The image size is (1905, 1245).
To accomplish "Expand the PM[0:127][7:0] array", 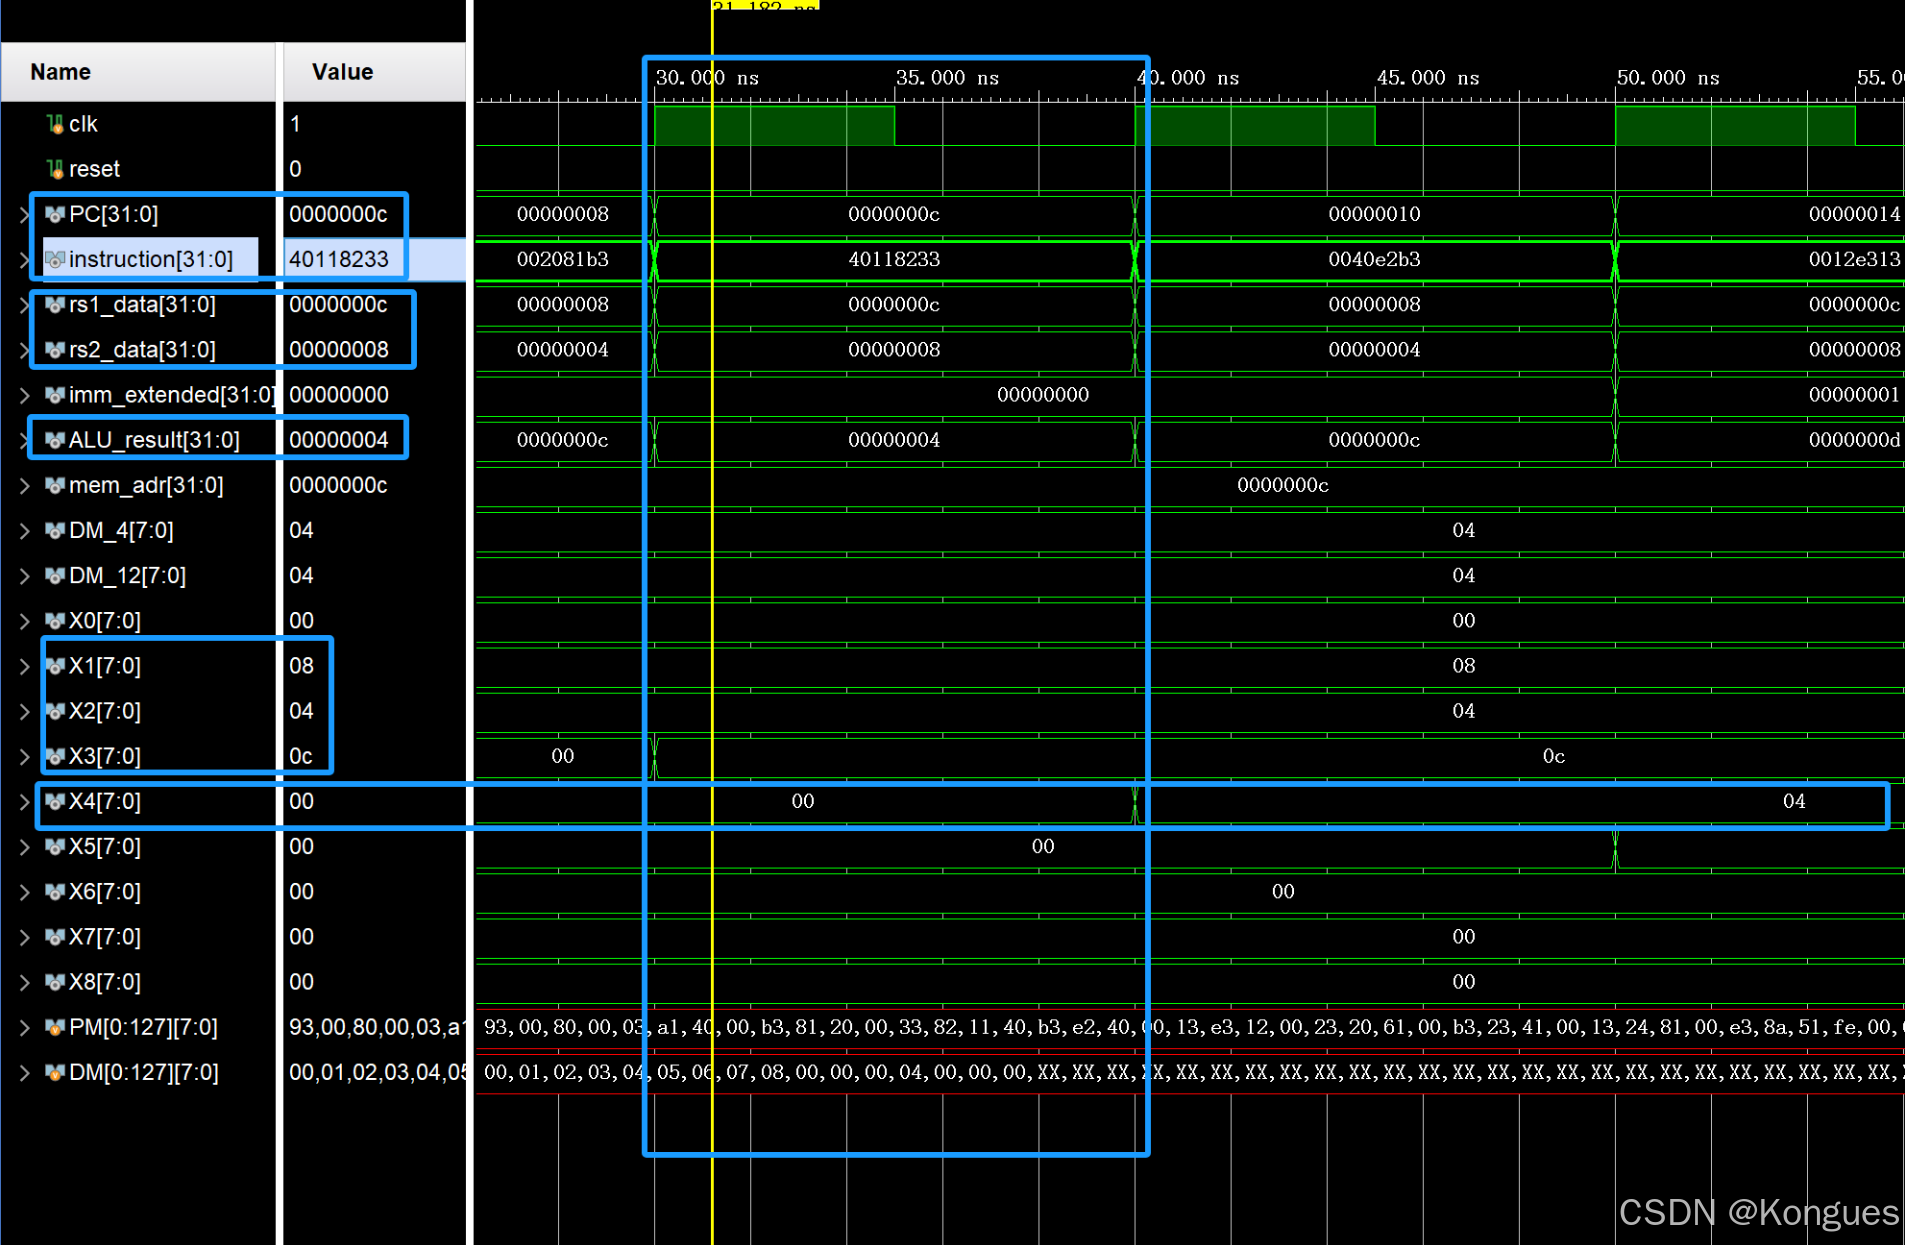I will [x=24, y=1027].
